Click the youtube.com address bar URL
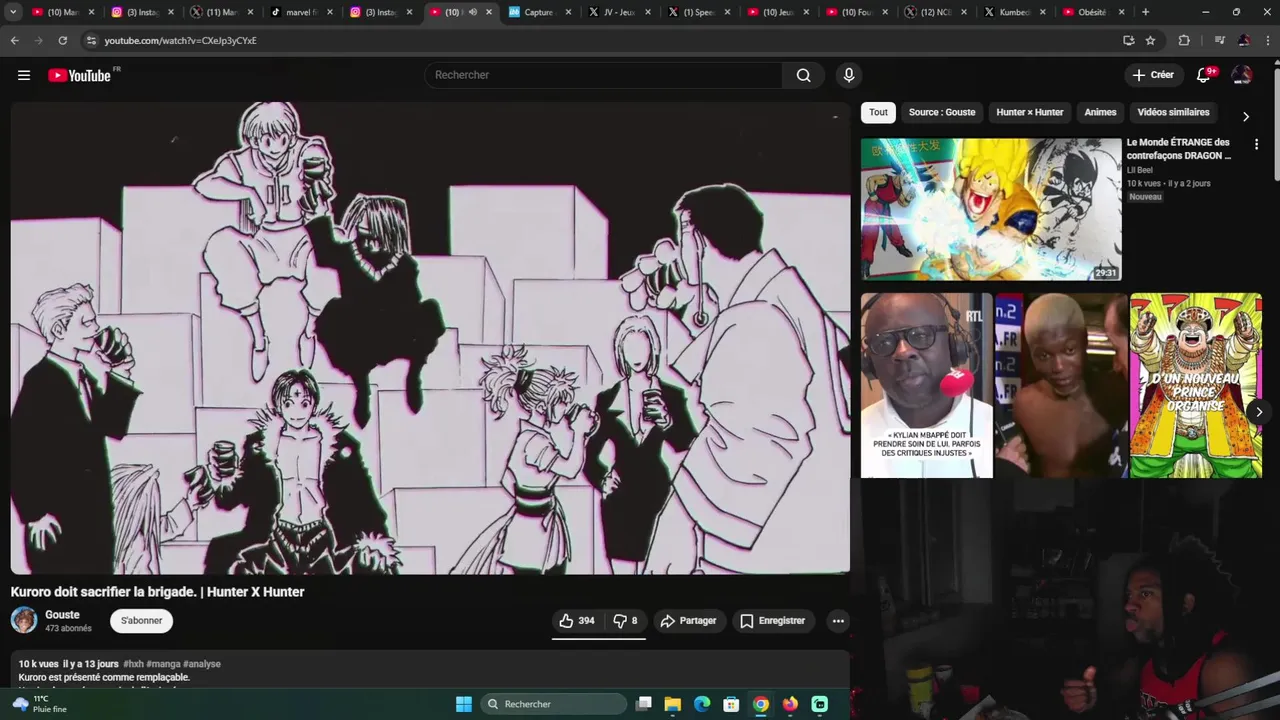The width and height of the screenshot is (1280, 720). click(x=180, y=41)
